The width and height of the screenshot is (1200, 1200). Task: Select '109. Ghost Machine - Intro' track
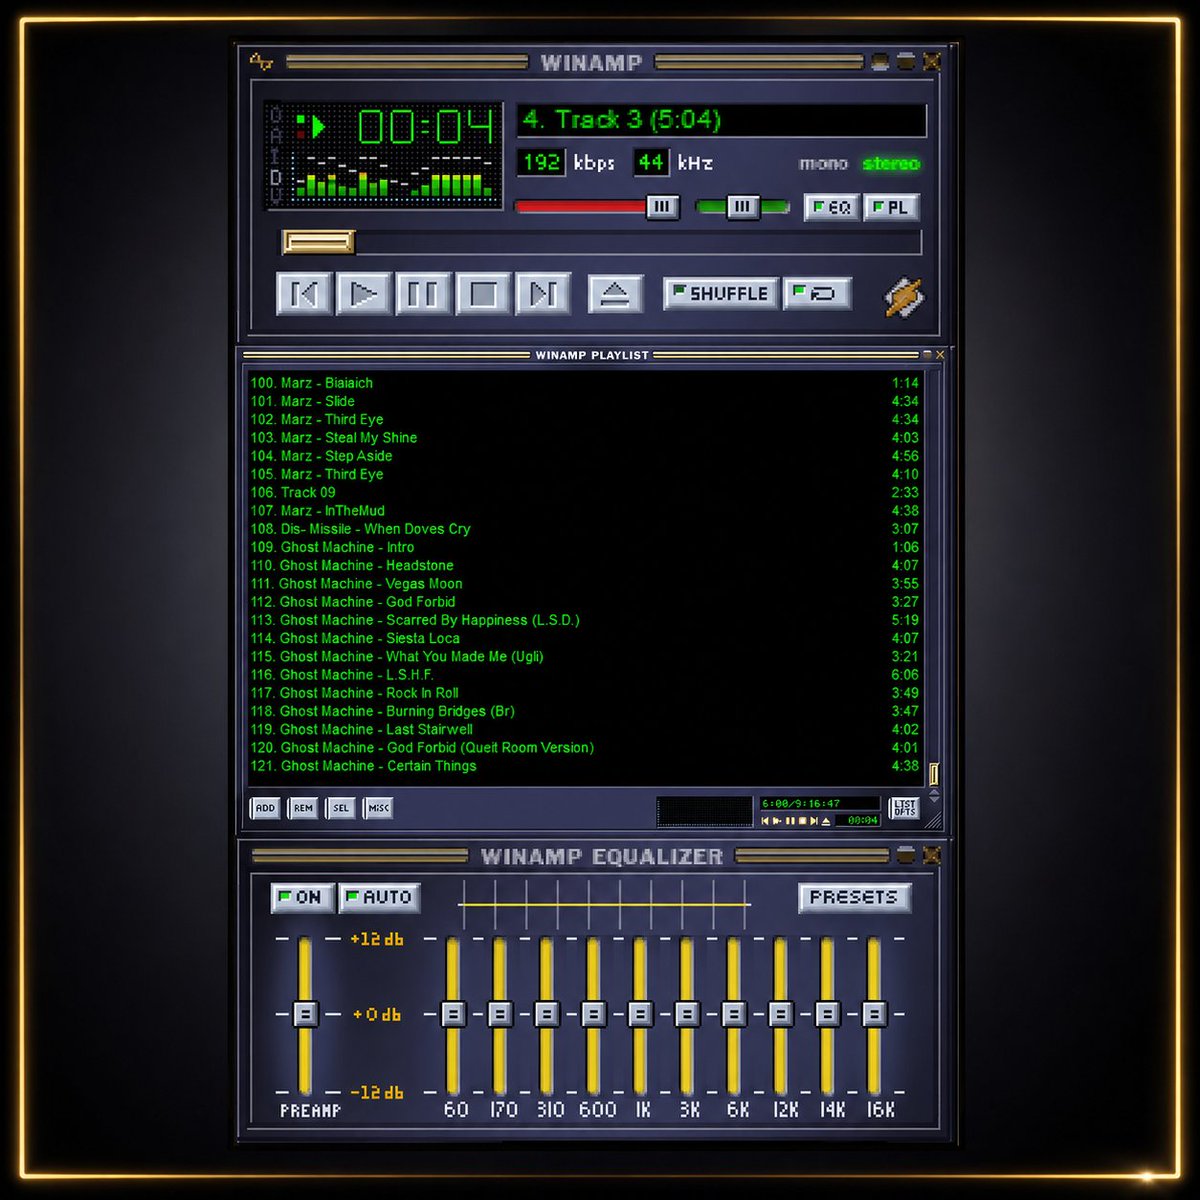coord(584,547)
